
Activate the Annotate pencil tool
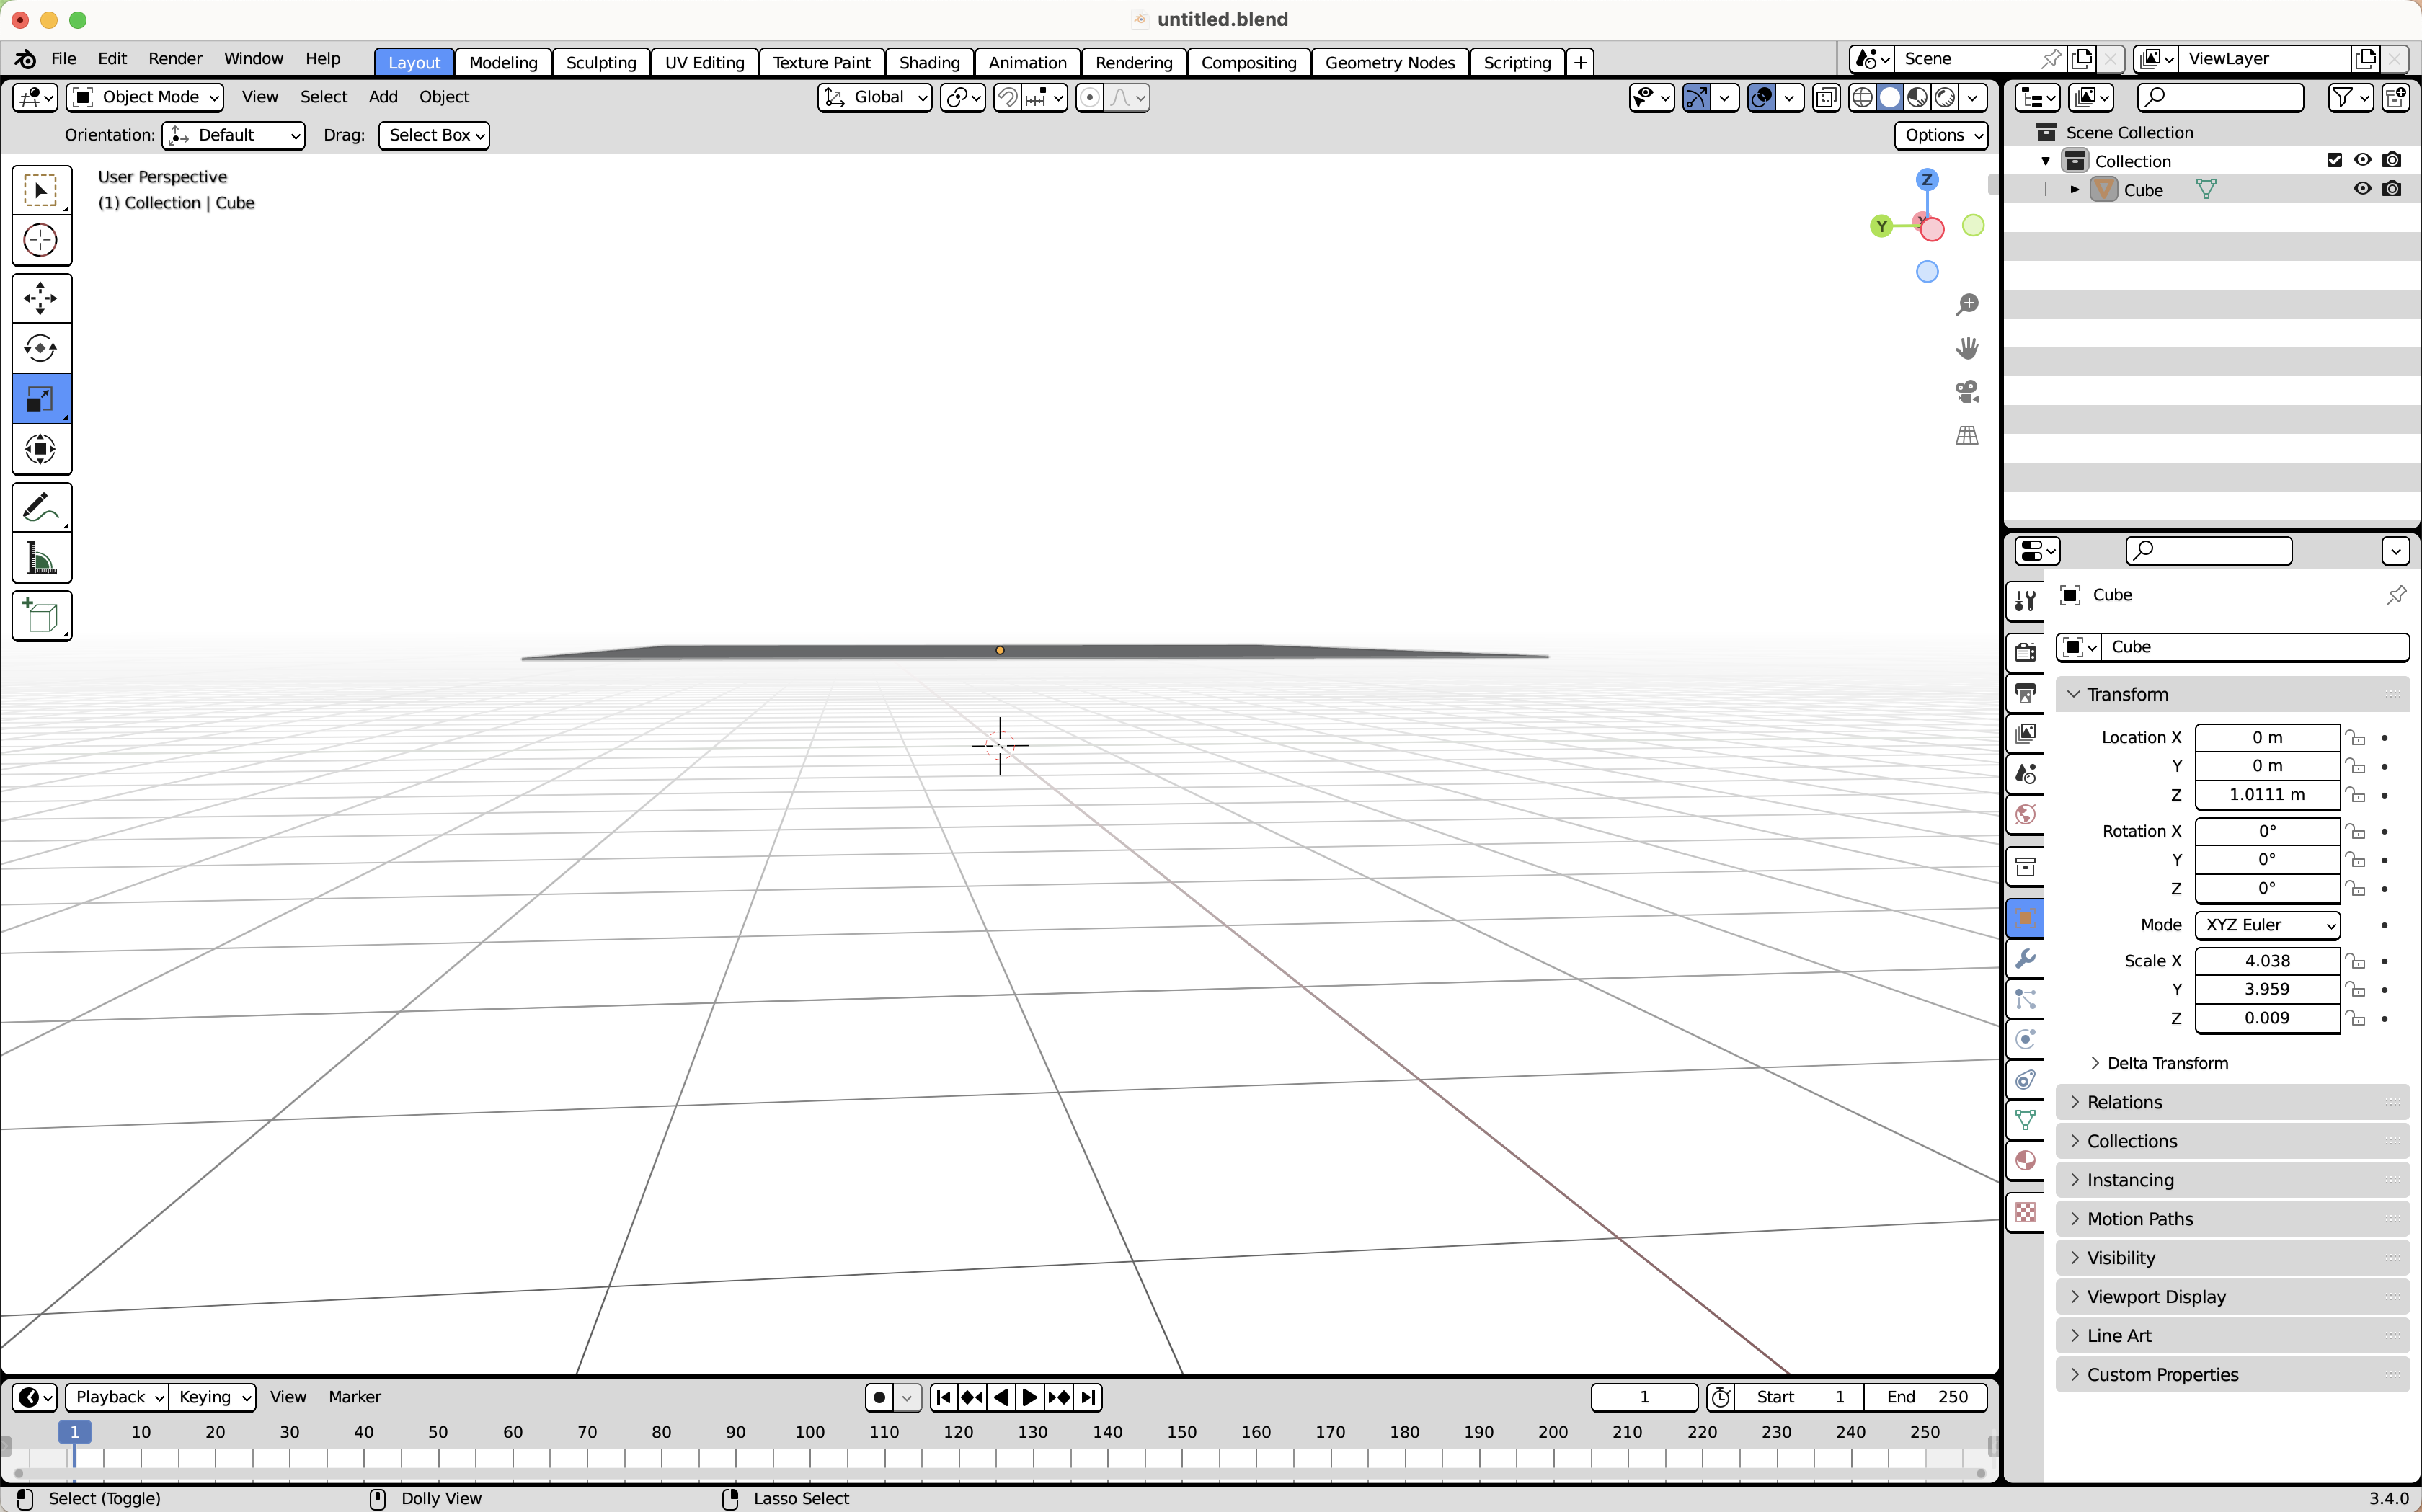41,508
